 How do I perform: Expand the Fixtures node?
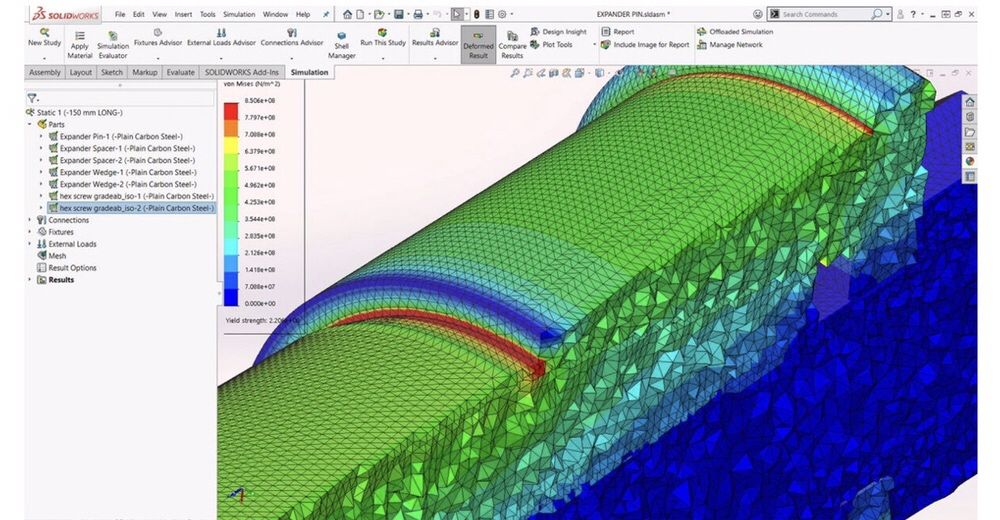point(29,232)
